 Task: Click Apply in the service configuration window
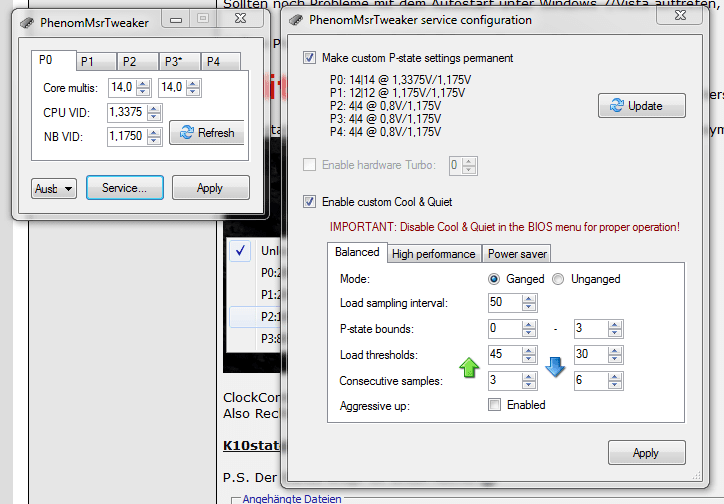646,453
